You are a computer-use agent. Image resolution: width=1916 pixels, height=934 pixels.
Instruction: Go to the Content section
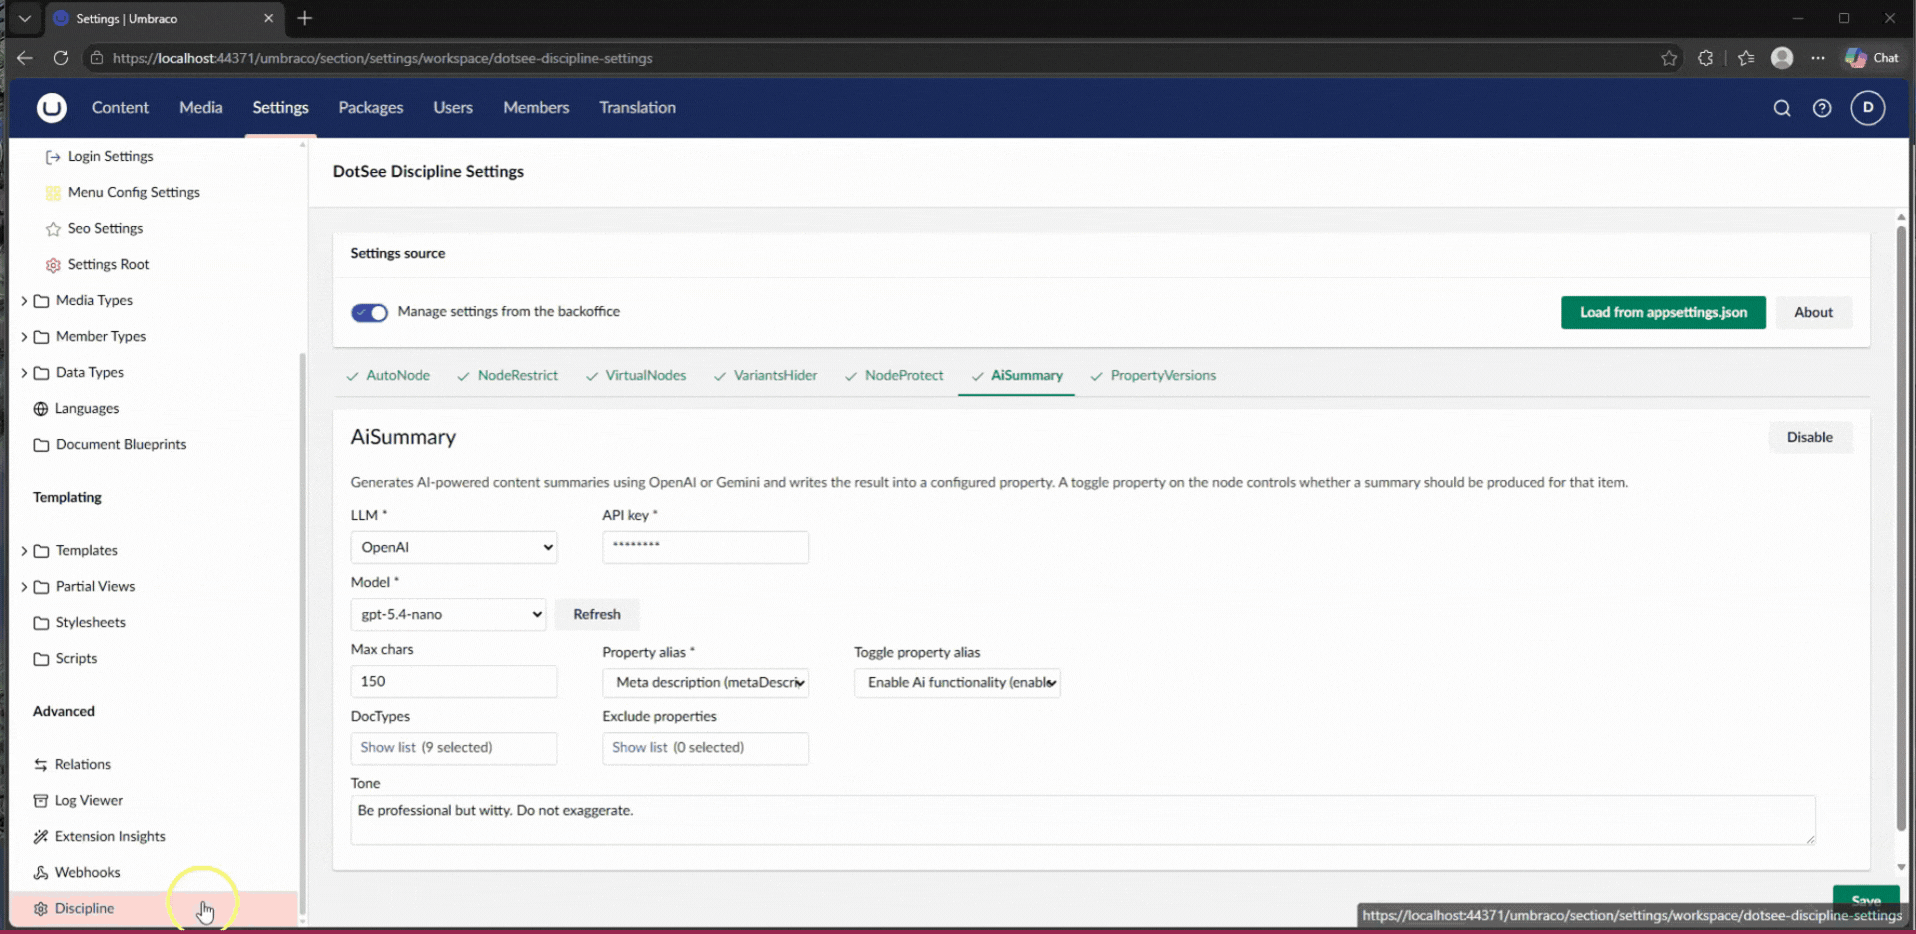pyautogui.click(x=120, y=107)
